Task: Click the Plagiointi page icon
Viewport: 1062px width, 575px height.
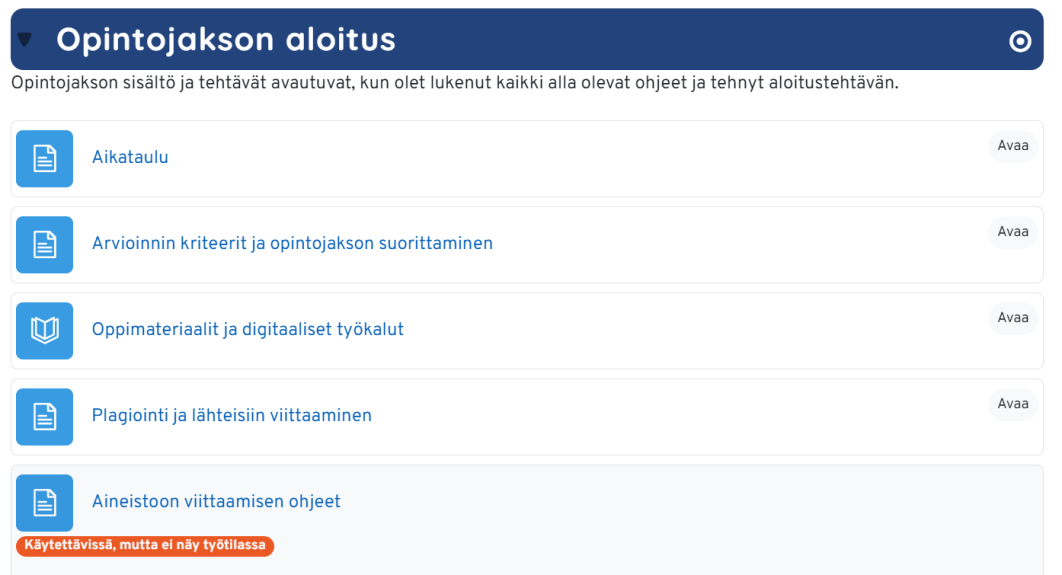Action: [45, 417]
